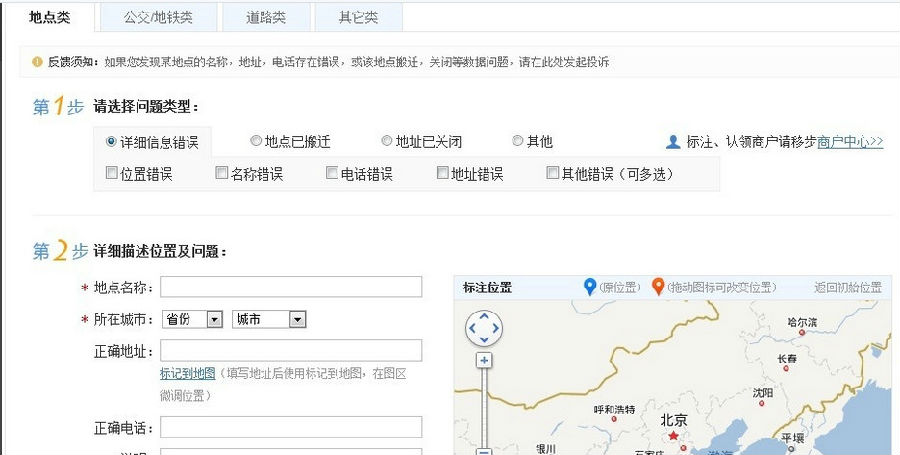The width and height of the screenshot is (900, 455).
Task: Open the 商户中心 link
Action: coord(849,142)
